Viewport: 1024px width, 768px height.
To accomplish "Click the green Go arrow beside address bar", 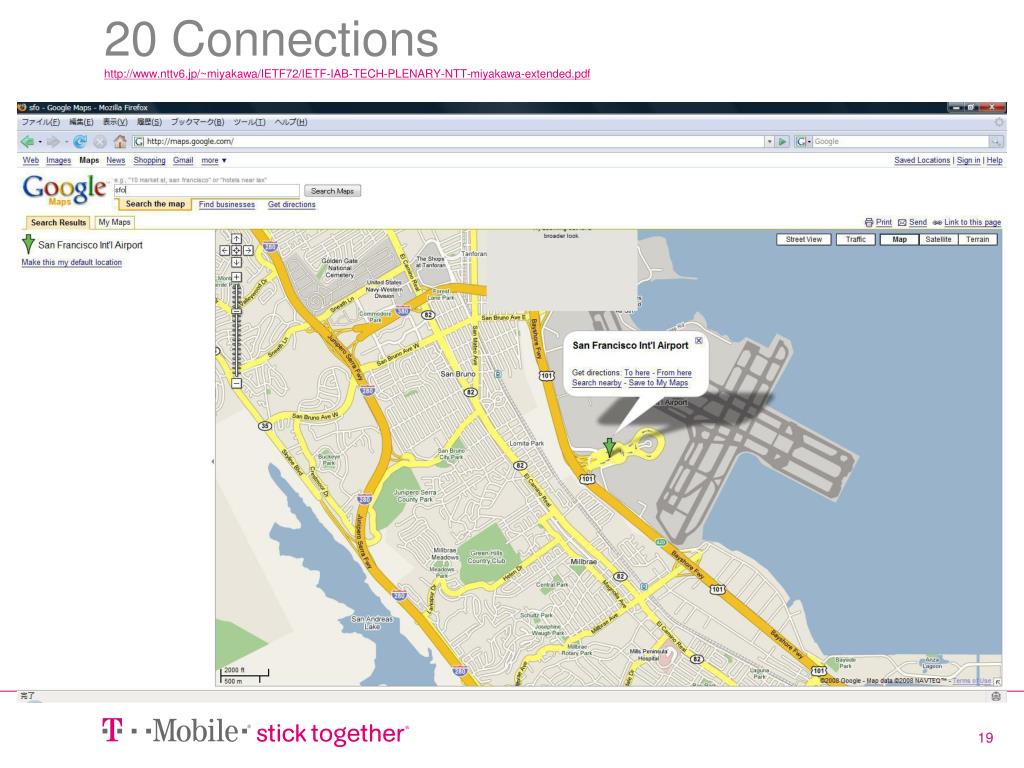I will point(782,141).
